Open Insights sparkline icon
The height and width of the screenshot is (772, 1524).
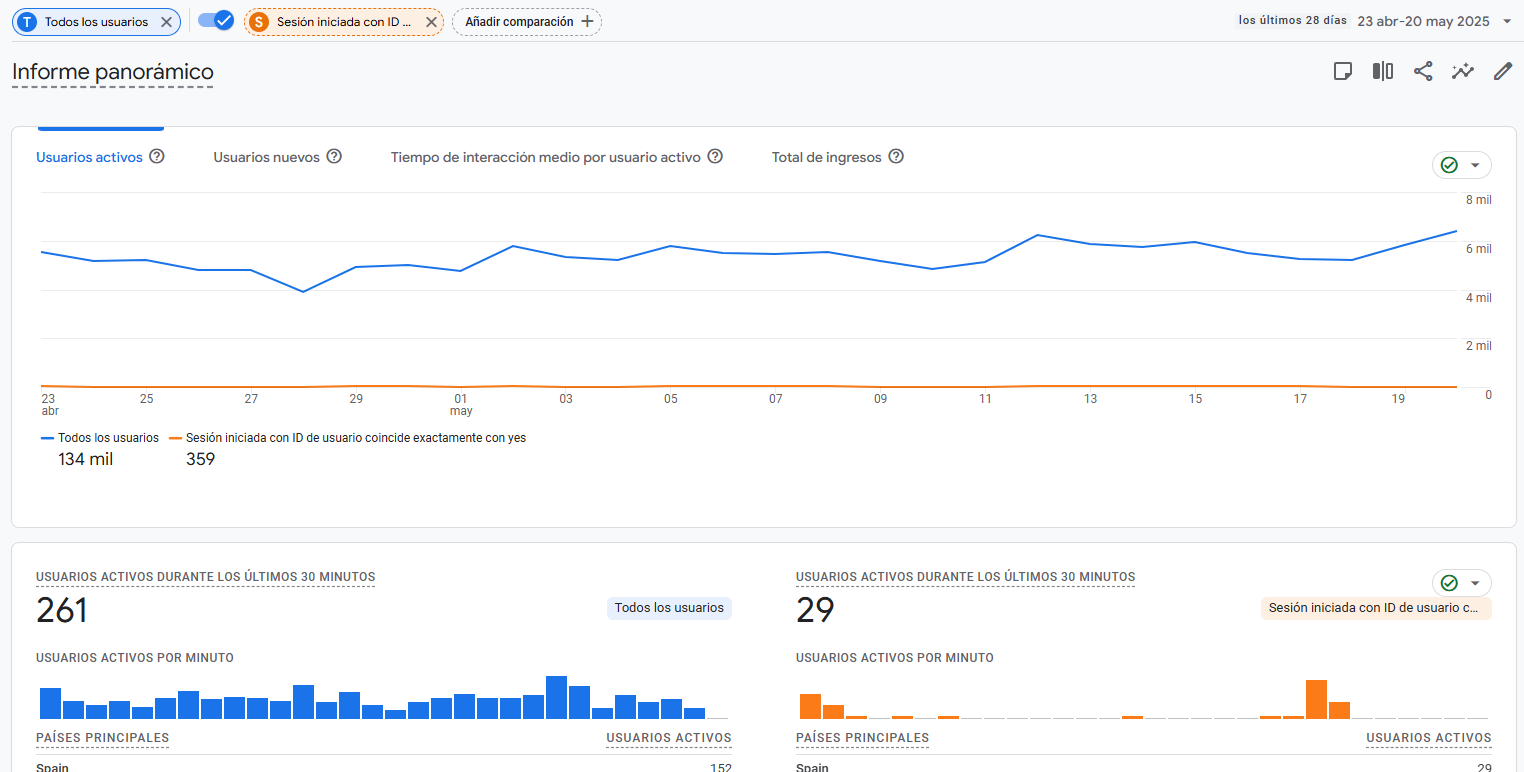click(x=1463, y=71)
